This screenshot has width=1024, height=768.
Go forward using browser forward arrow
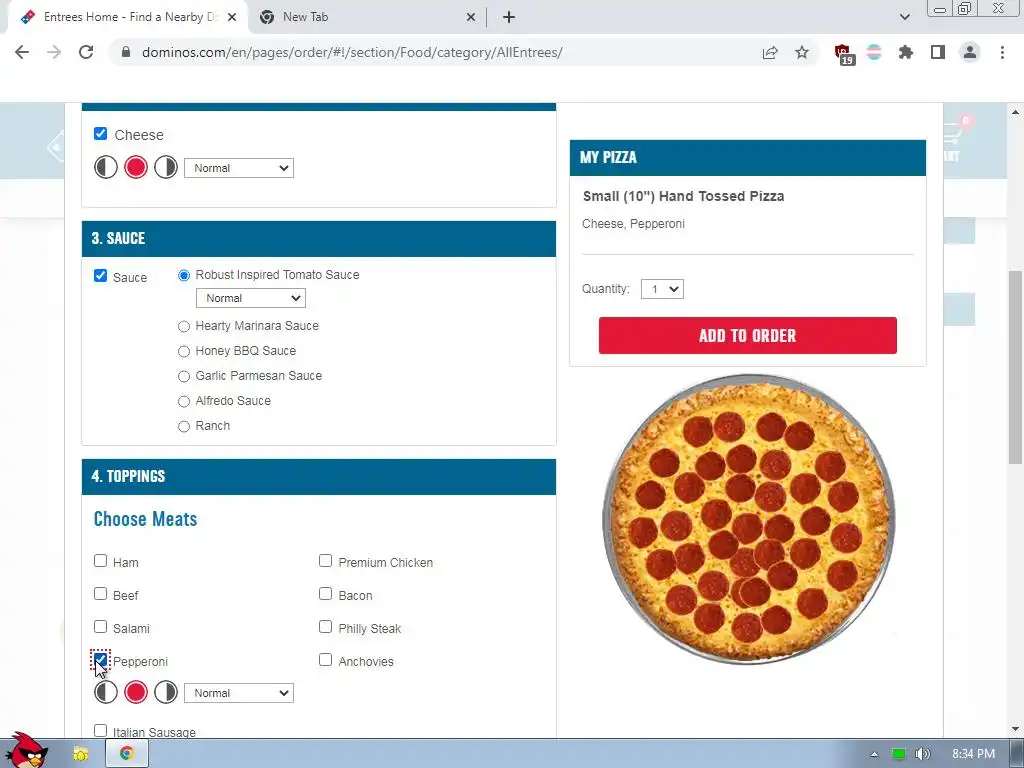[x=54, y=52]
